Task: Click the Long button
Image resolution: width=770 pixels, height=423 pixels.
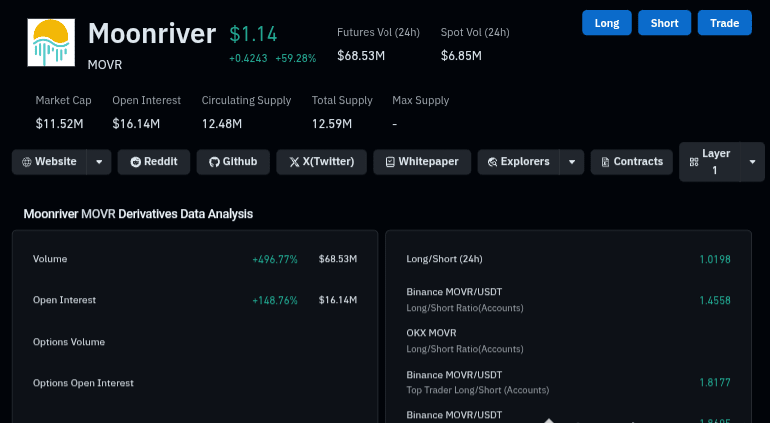Action: pos(606,23)
